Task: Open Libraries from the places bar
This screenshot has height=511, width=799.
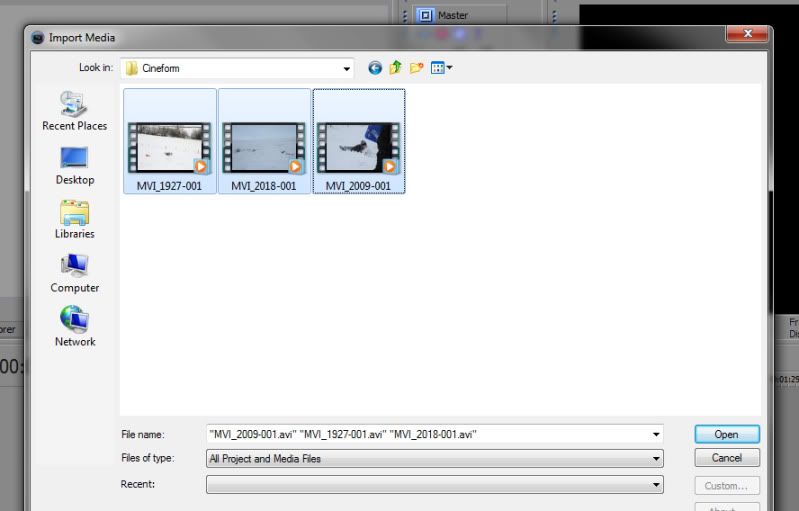Action: (74, 219)
